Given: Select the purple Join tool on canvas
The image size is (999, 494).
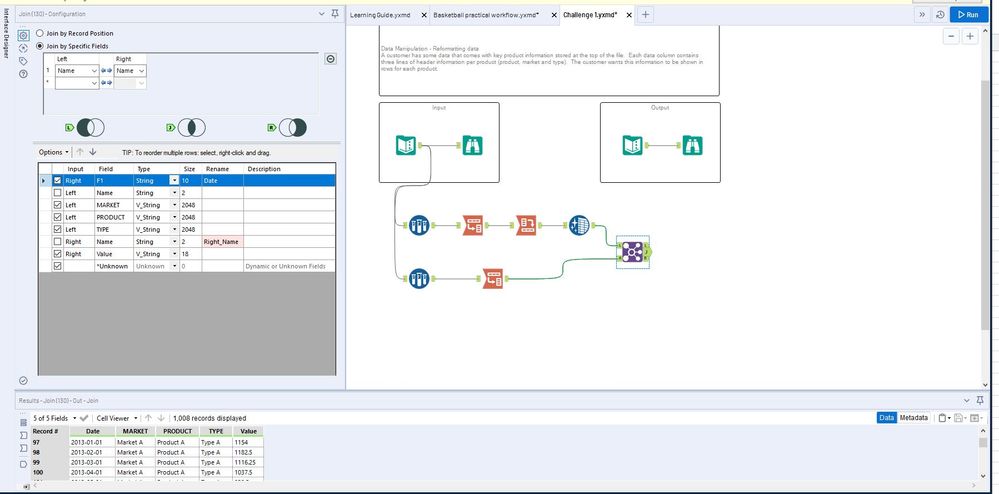Looking at the screenshot, I should pos(632,251).
